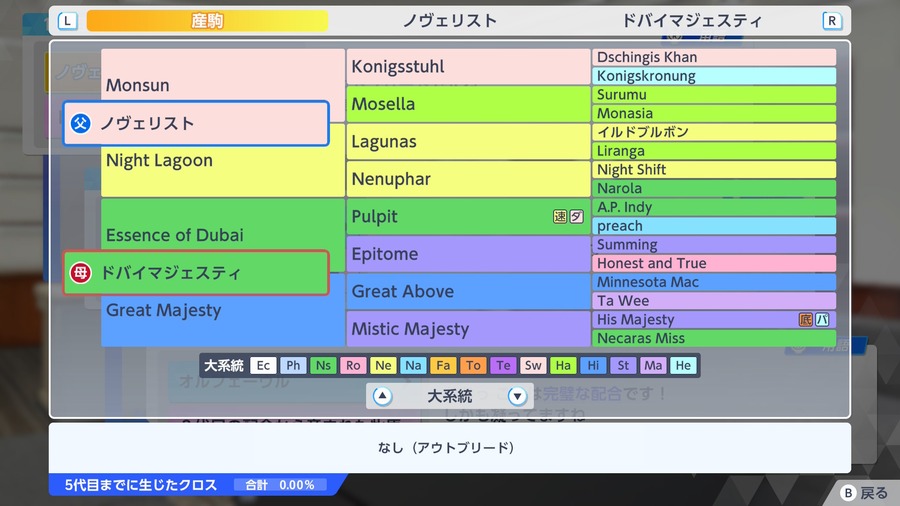Screen dimensions: 900x506
Task: Click the down arrow beside 大系統
Action: (517, 396)
